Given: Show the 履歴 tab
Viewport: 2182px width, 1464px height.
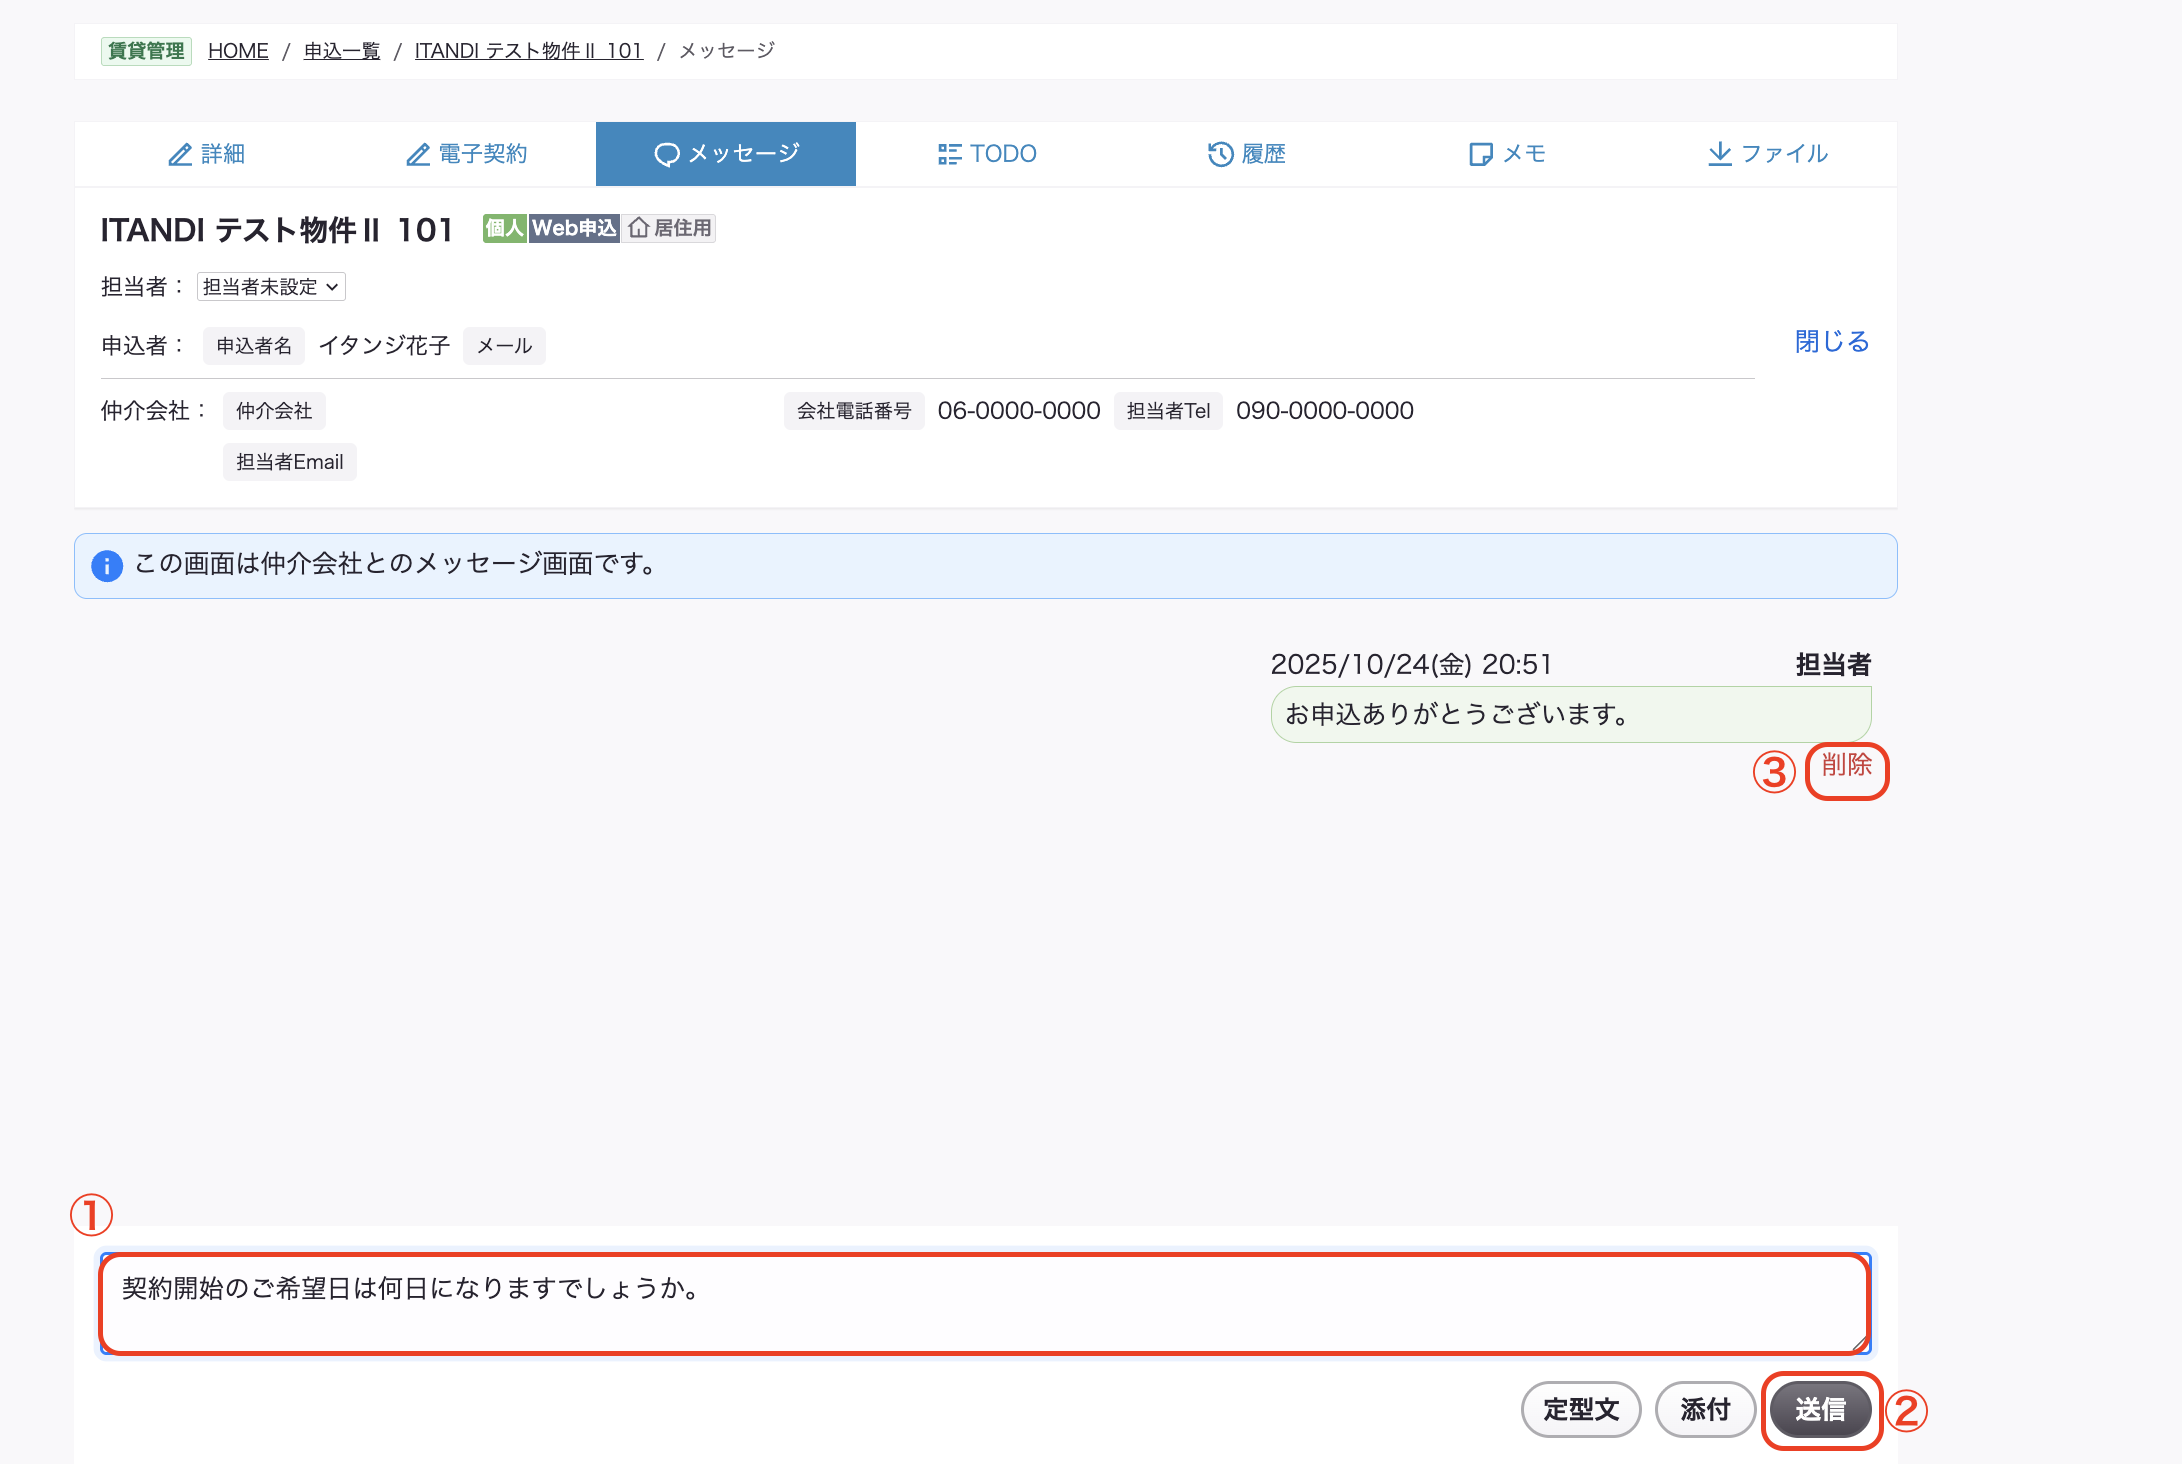Looking at the screenshot, I should click(x=1246, y=154).
